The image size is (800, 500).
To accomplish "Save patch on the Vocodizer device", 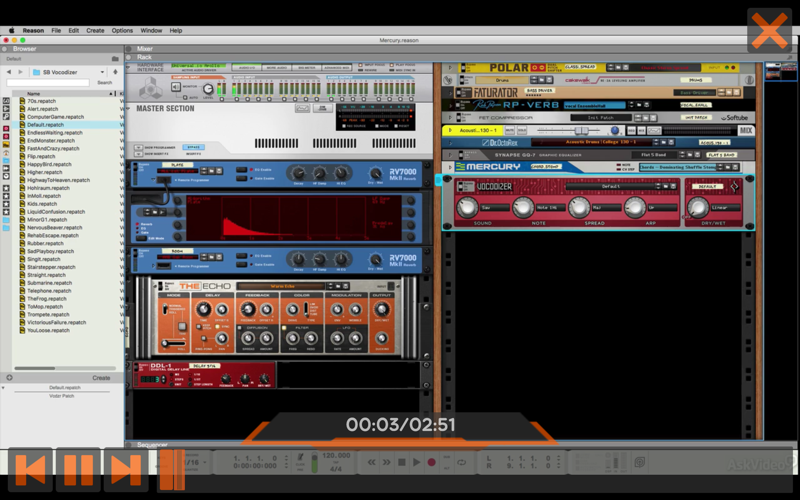I will click(673, 187).
